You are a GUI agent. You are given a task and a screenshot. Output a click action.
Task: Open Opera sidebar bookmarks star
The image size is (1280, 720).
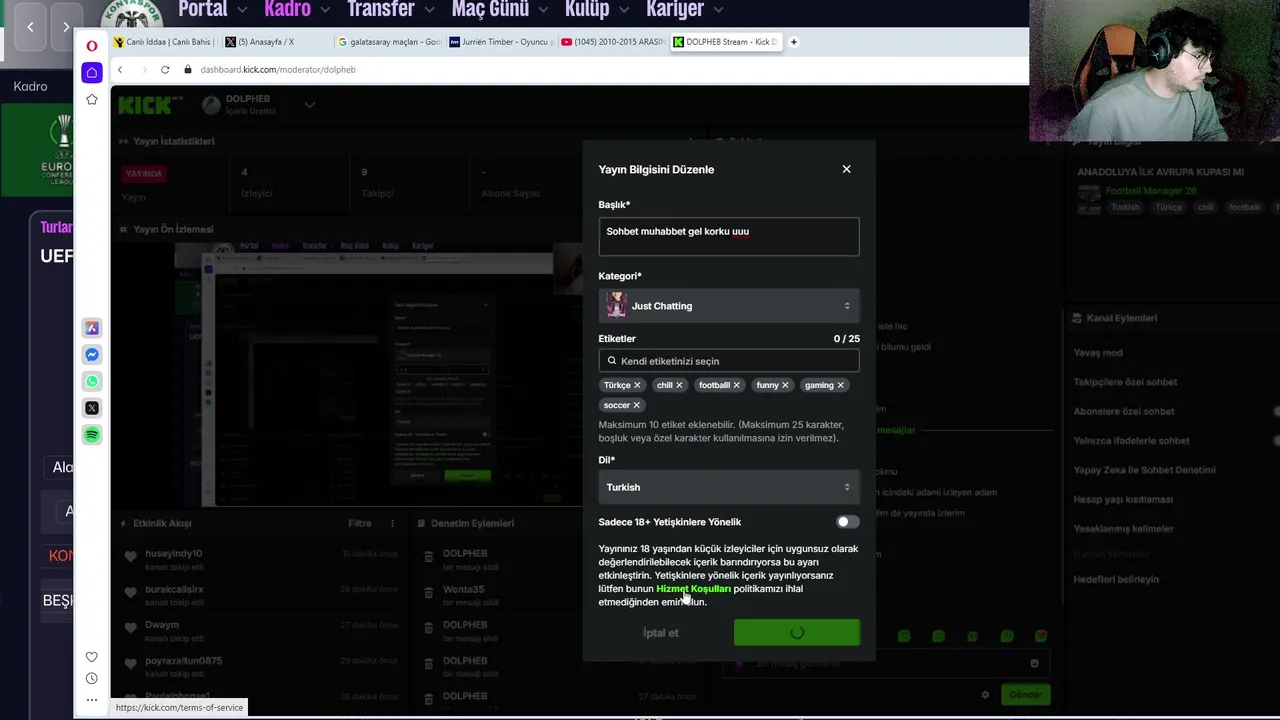pos(92,99)
